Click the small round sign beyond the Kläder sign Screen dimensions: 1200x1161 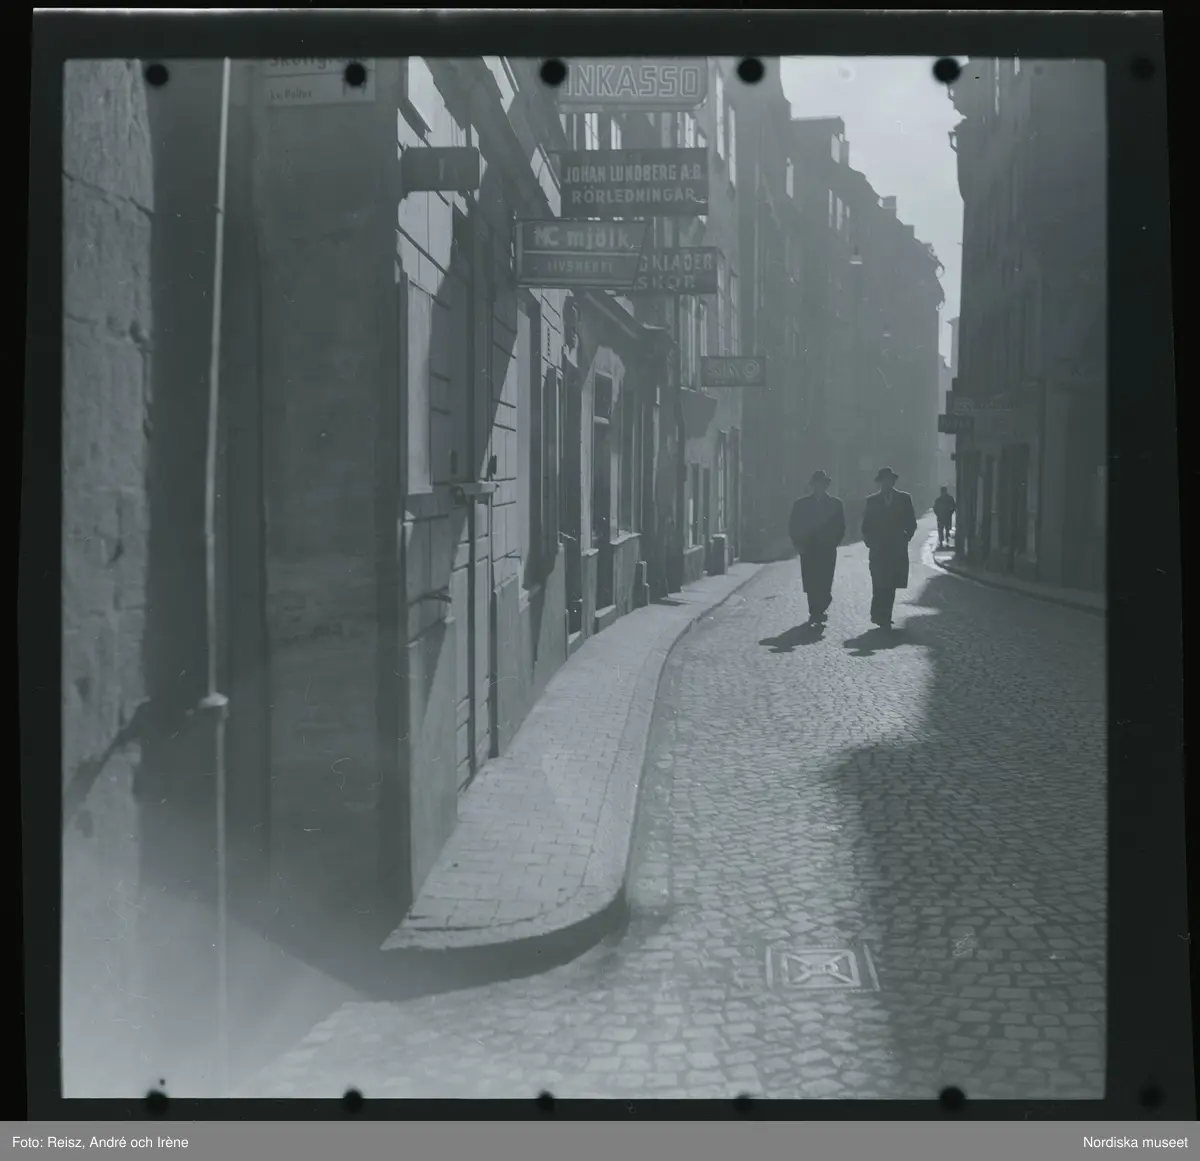[x=732, y=371]
